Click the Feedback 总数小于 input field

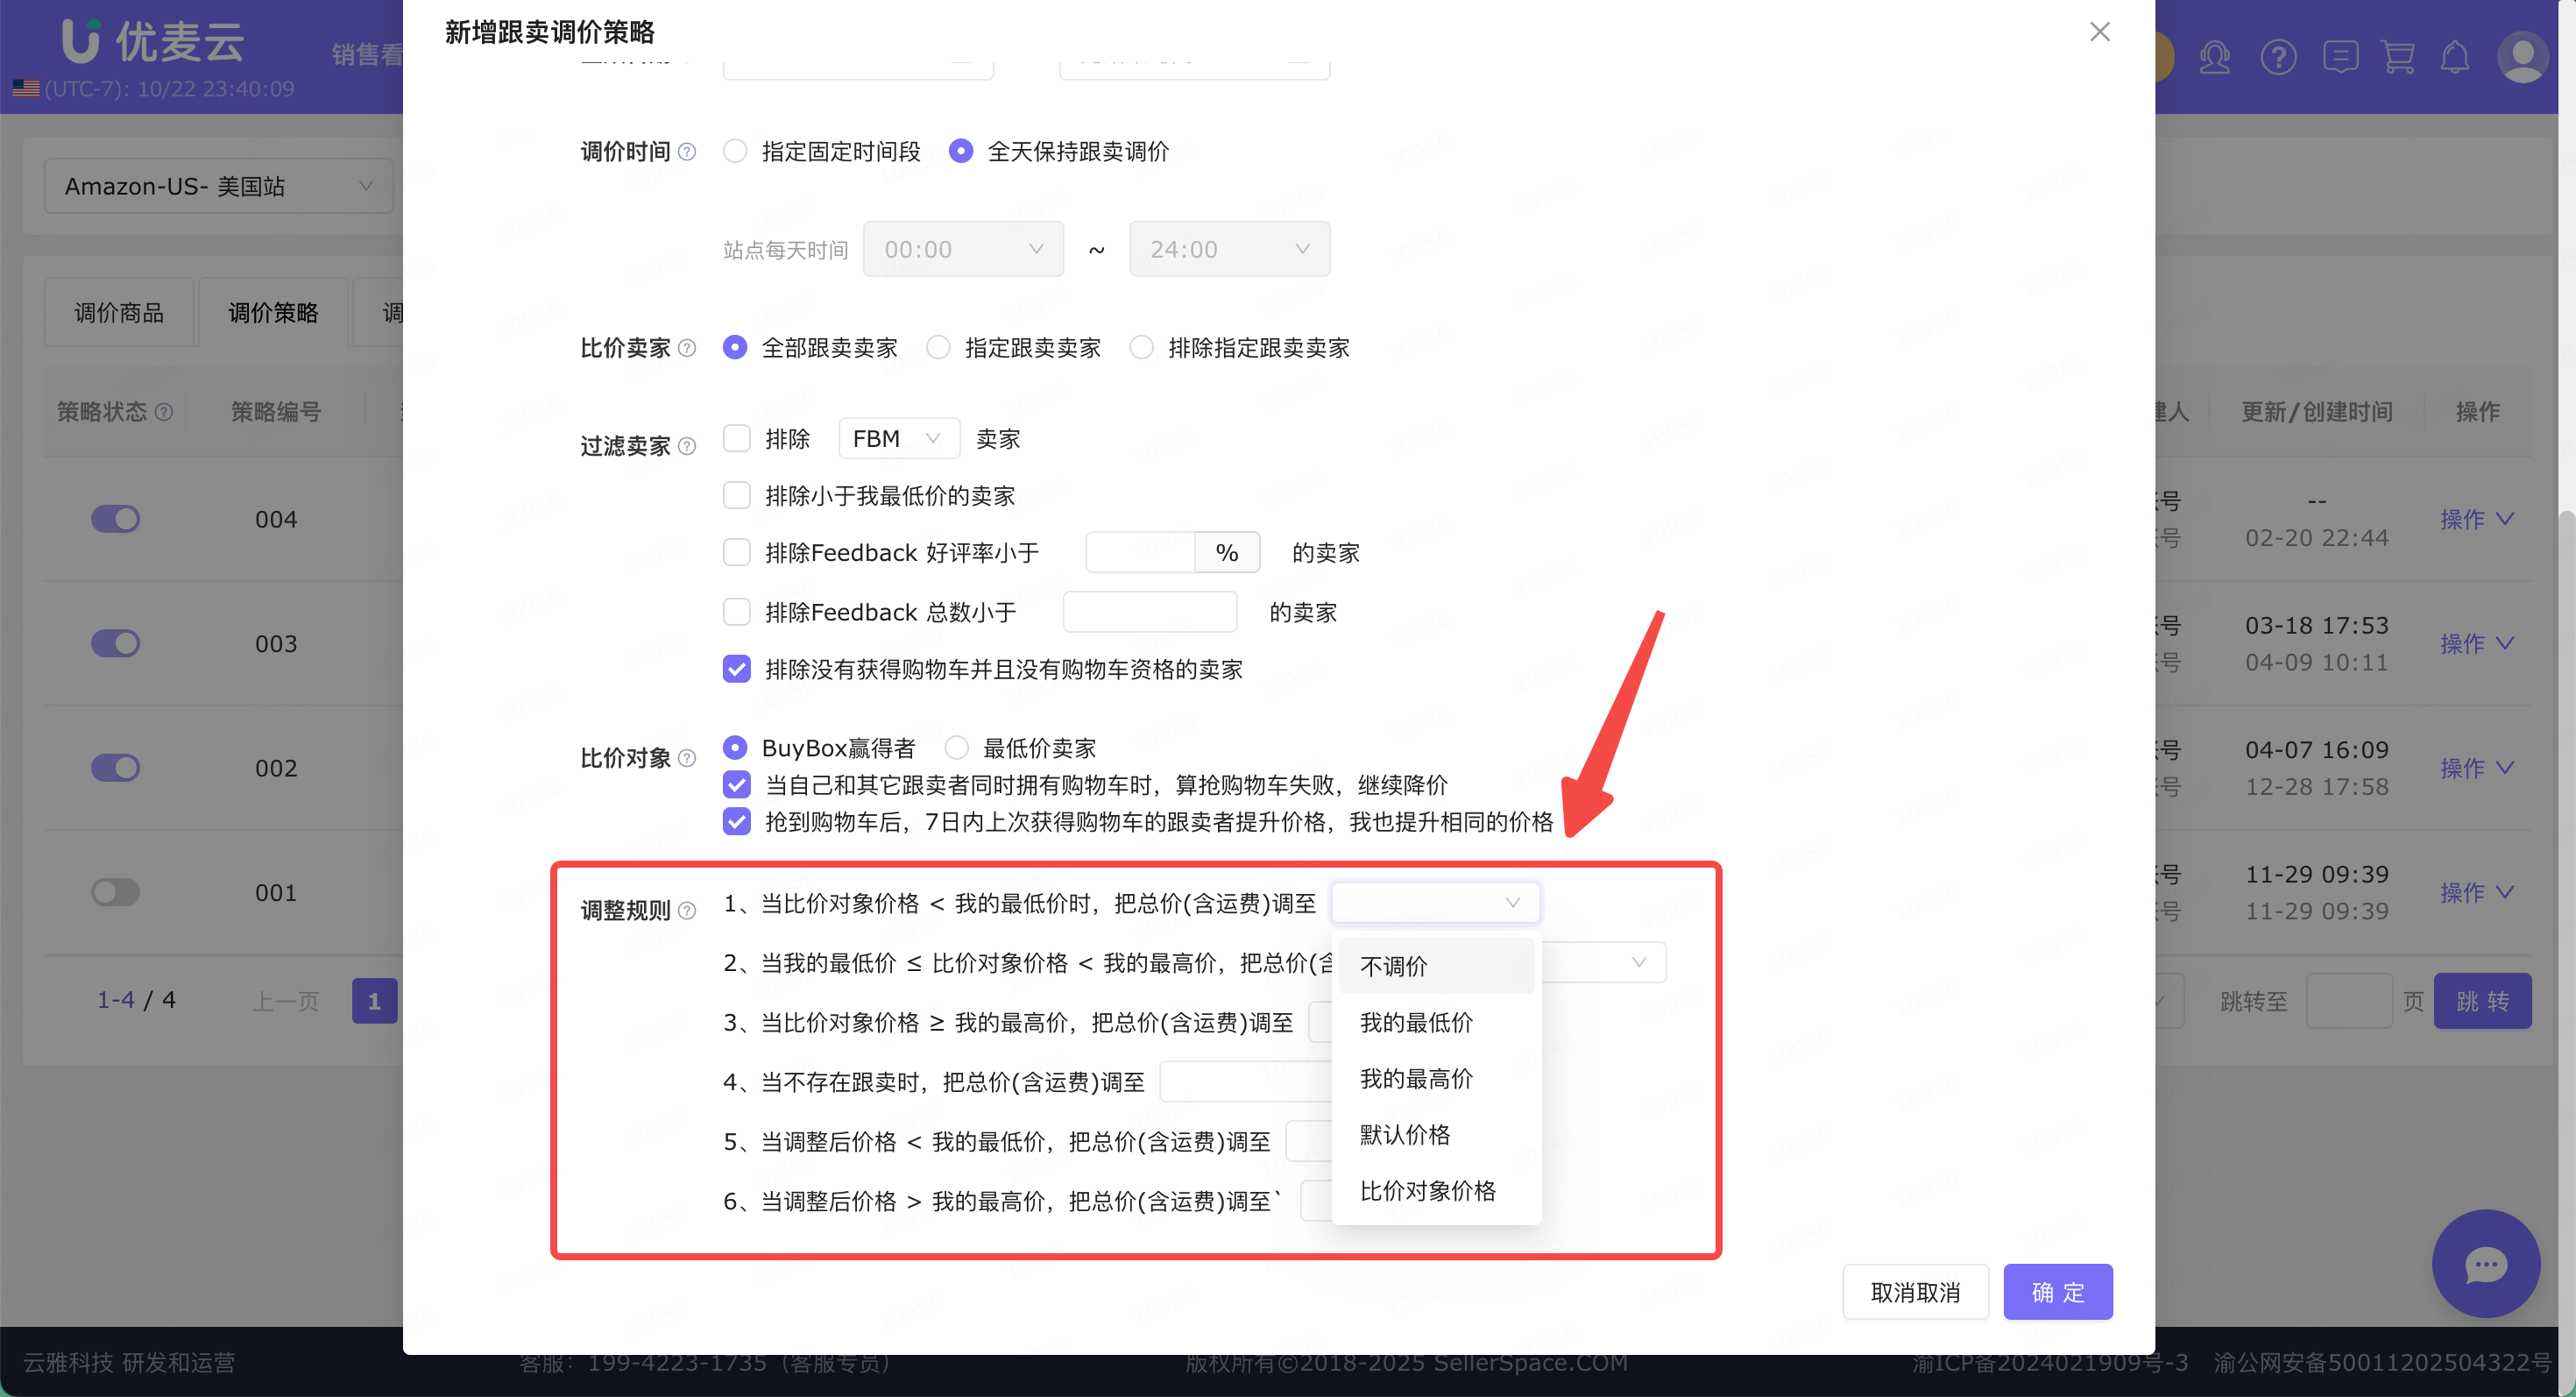pyautogui.click(x=1149, y=611)
